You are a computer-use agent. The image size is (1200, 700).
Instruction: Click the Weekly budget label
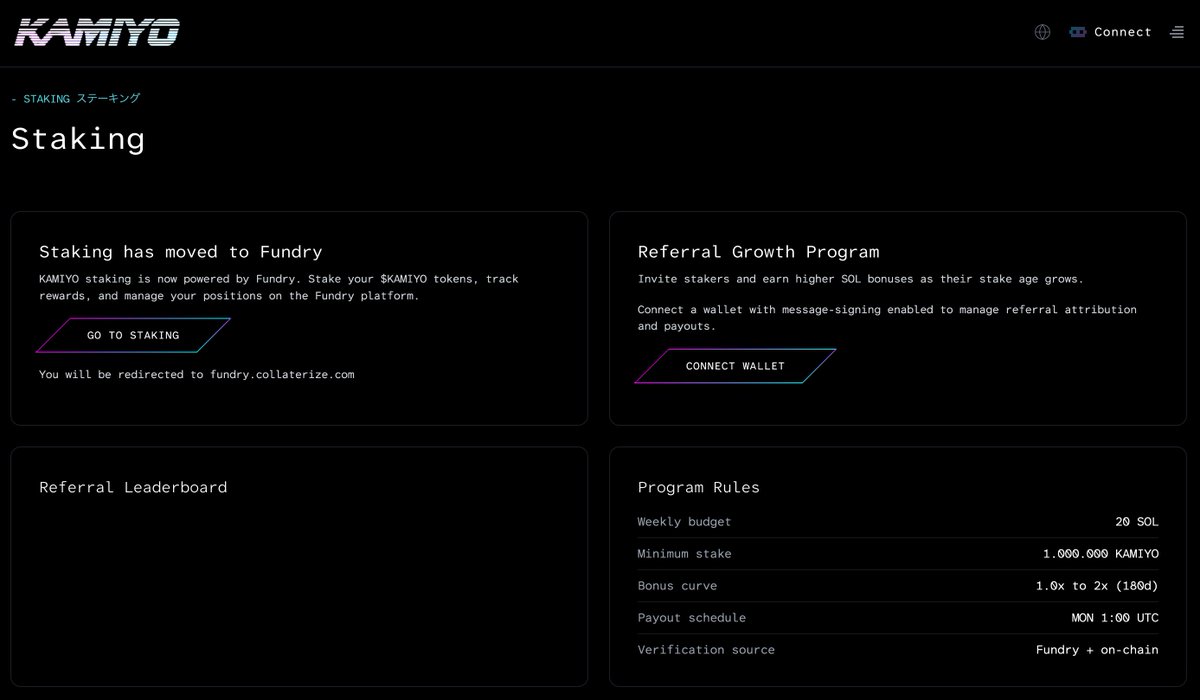(x=684, y=522)
